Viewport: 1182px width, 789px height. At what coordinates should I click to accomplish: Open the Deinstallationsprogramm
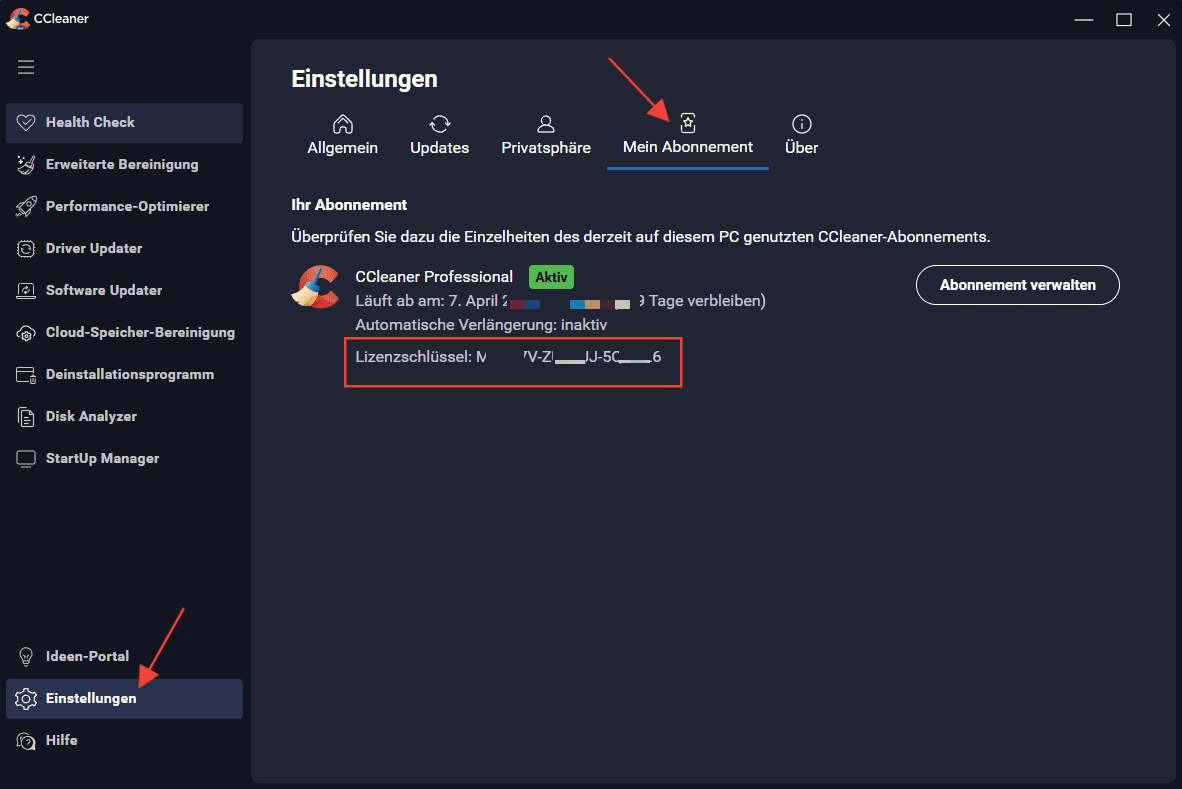130,374
